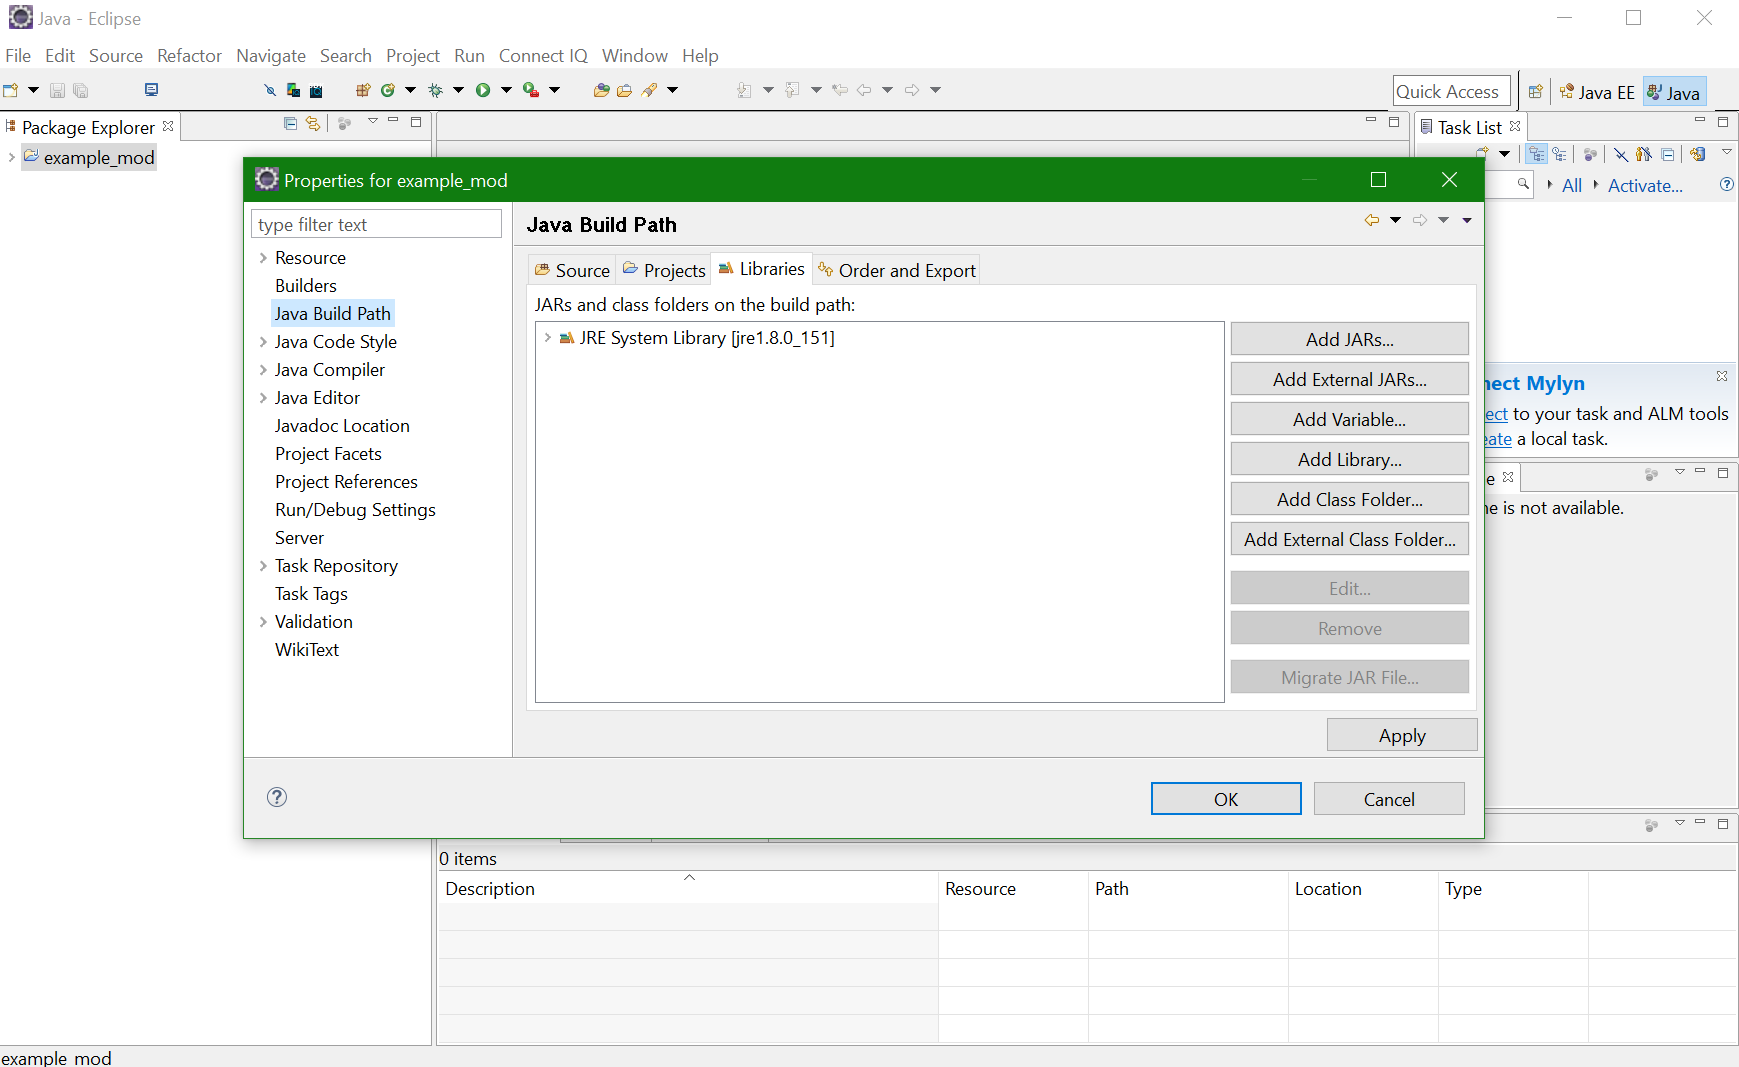This screenshot has height=1067, width=1739.
Task: Click the Open Task folder toolbar icon
Action: pyautogui.click(x=624, y=90)
